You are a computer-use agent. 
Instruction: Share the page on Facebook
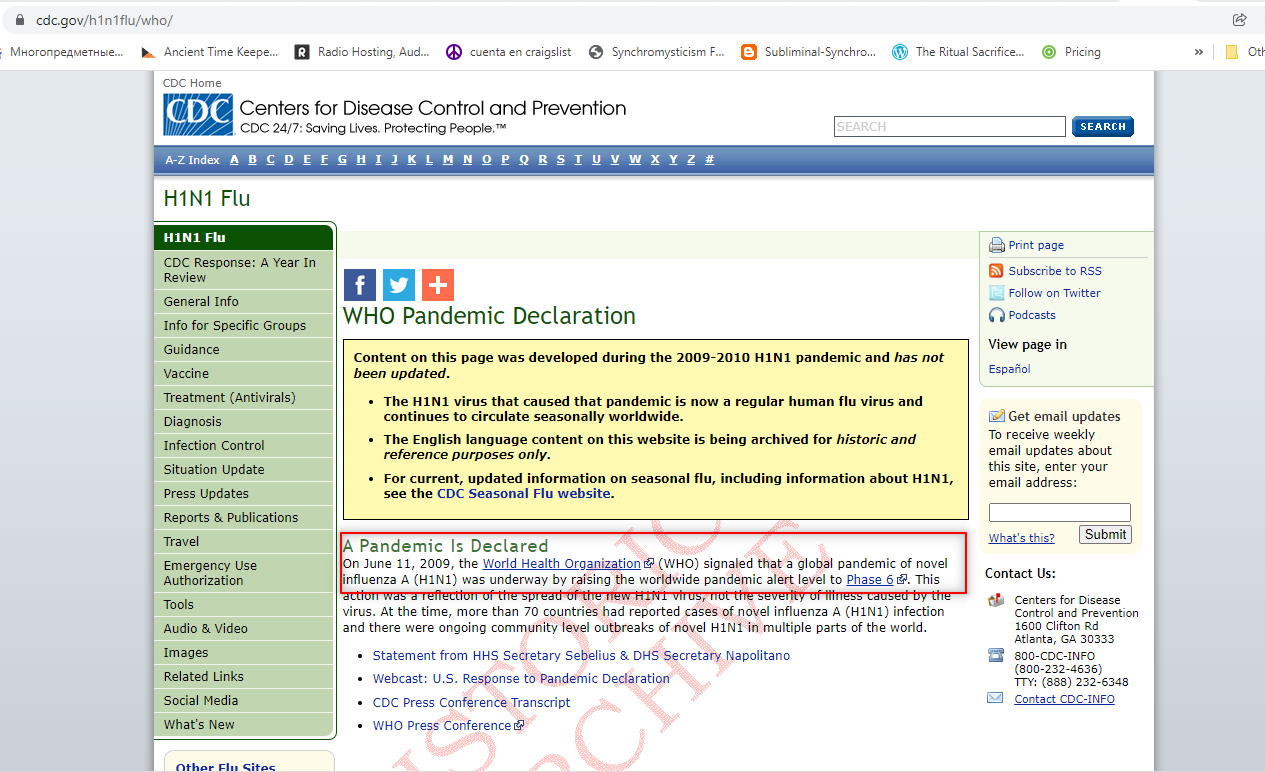360,285
